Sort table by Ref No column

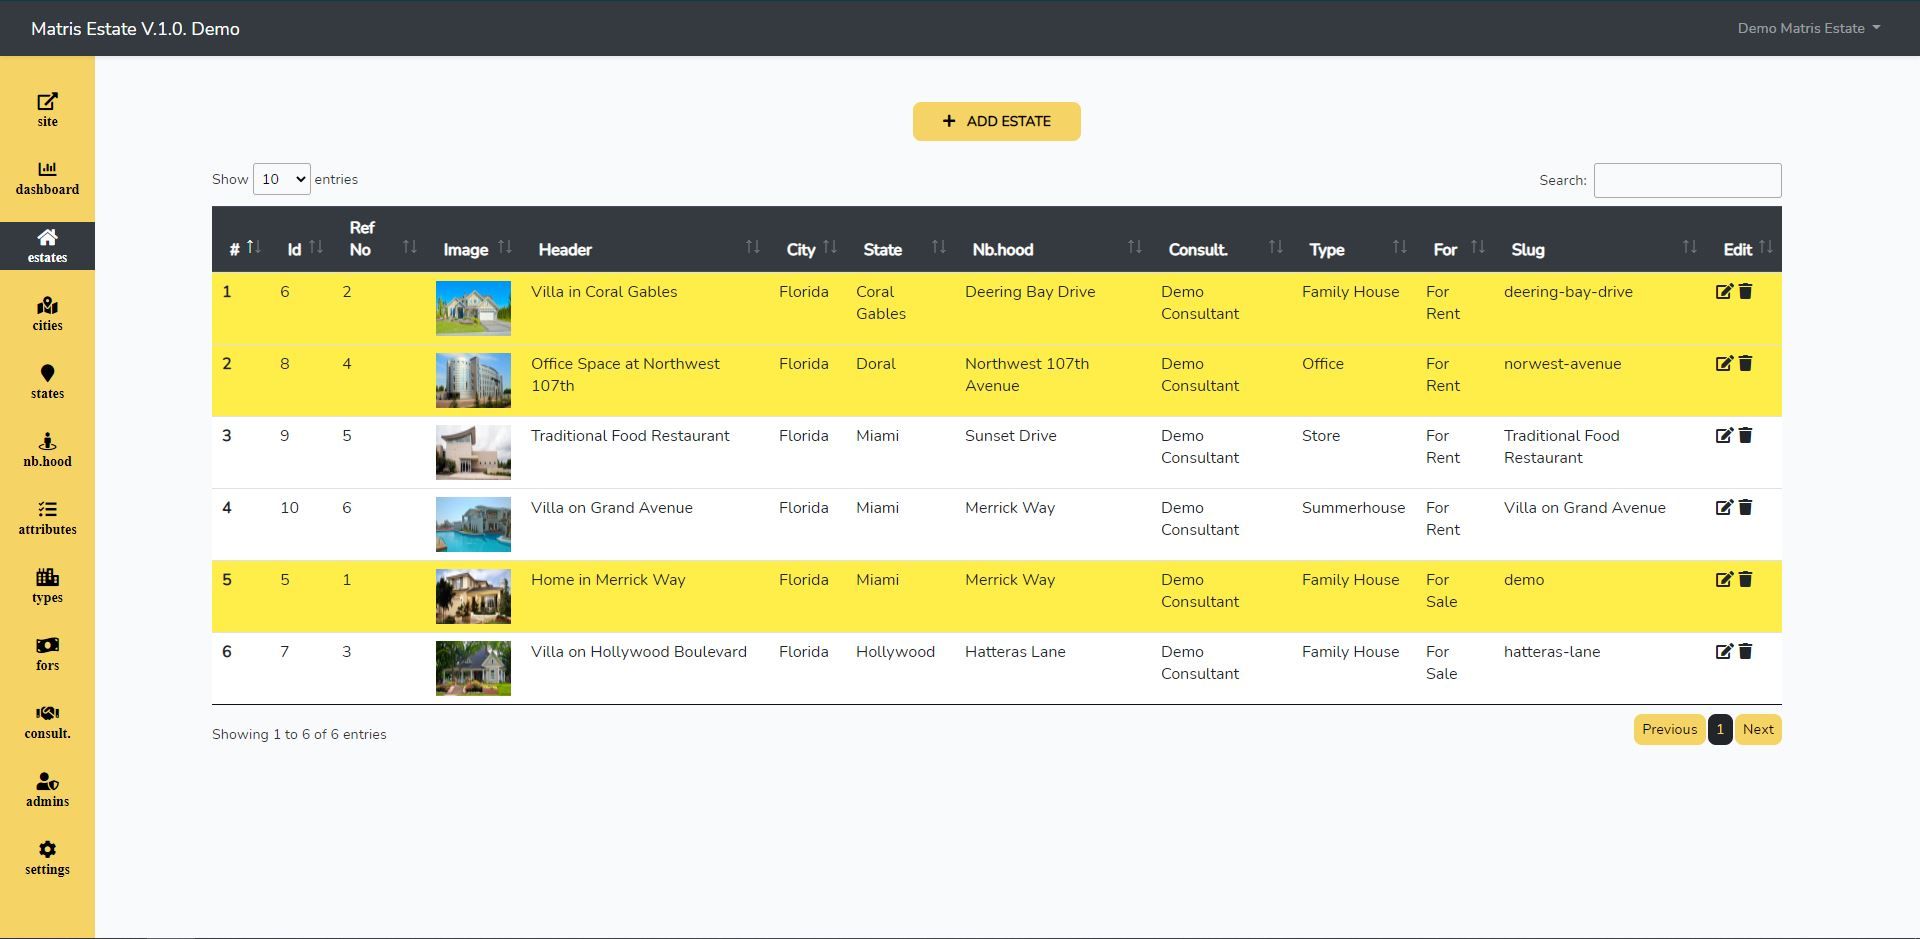[x=380, y=239]
